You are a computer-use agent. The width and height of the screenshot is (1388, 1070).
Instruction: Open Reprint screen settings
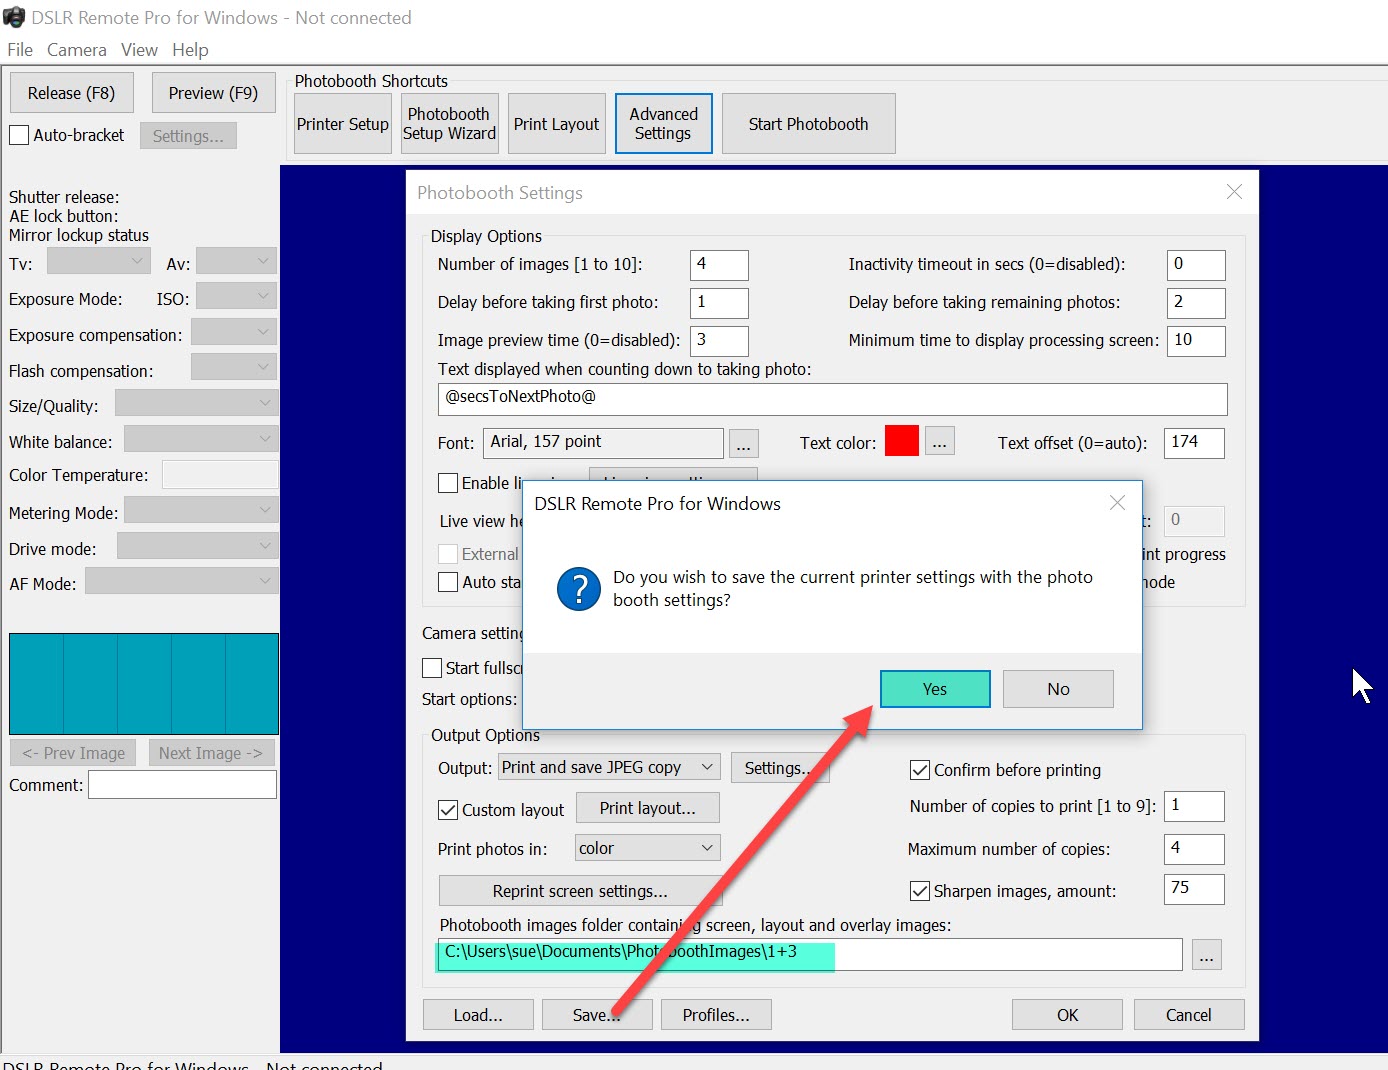point(580,891)
